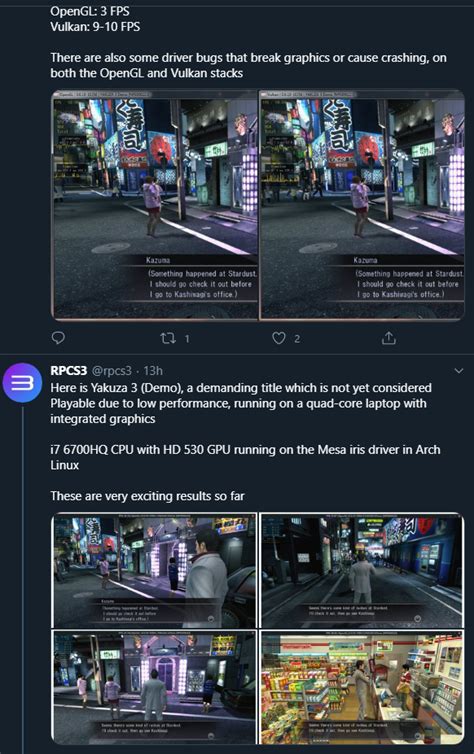
Task: Open the RPCS3 profile avatar
Action: [x=22, y=383]
